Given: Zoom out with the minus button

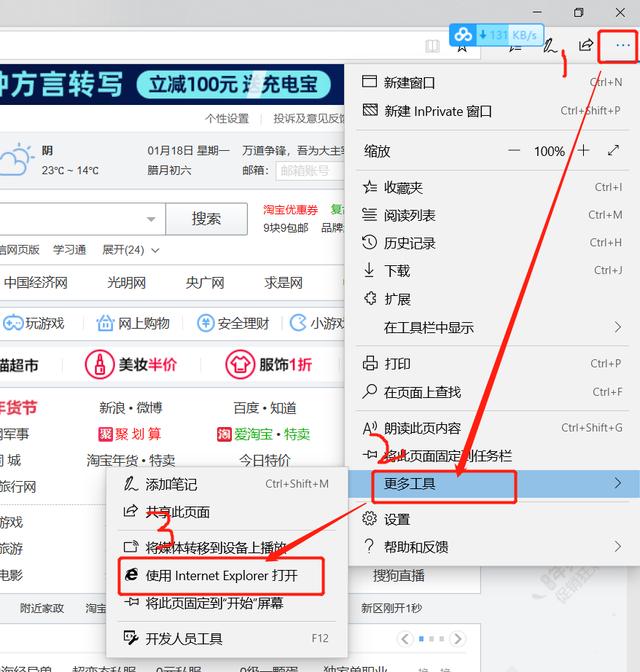Looking at the screenshot, I should point(514,150).
